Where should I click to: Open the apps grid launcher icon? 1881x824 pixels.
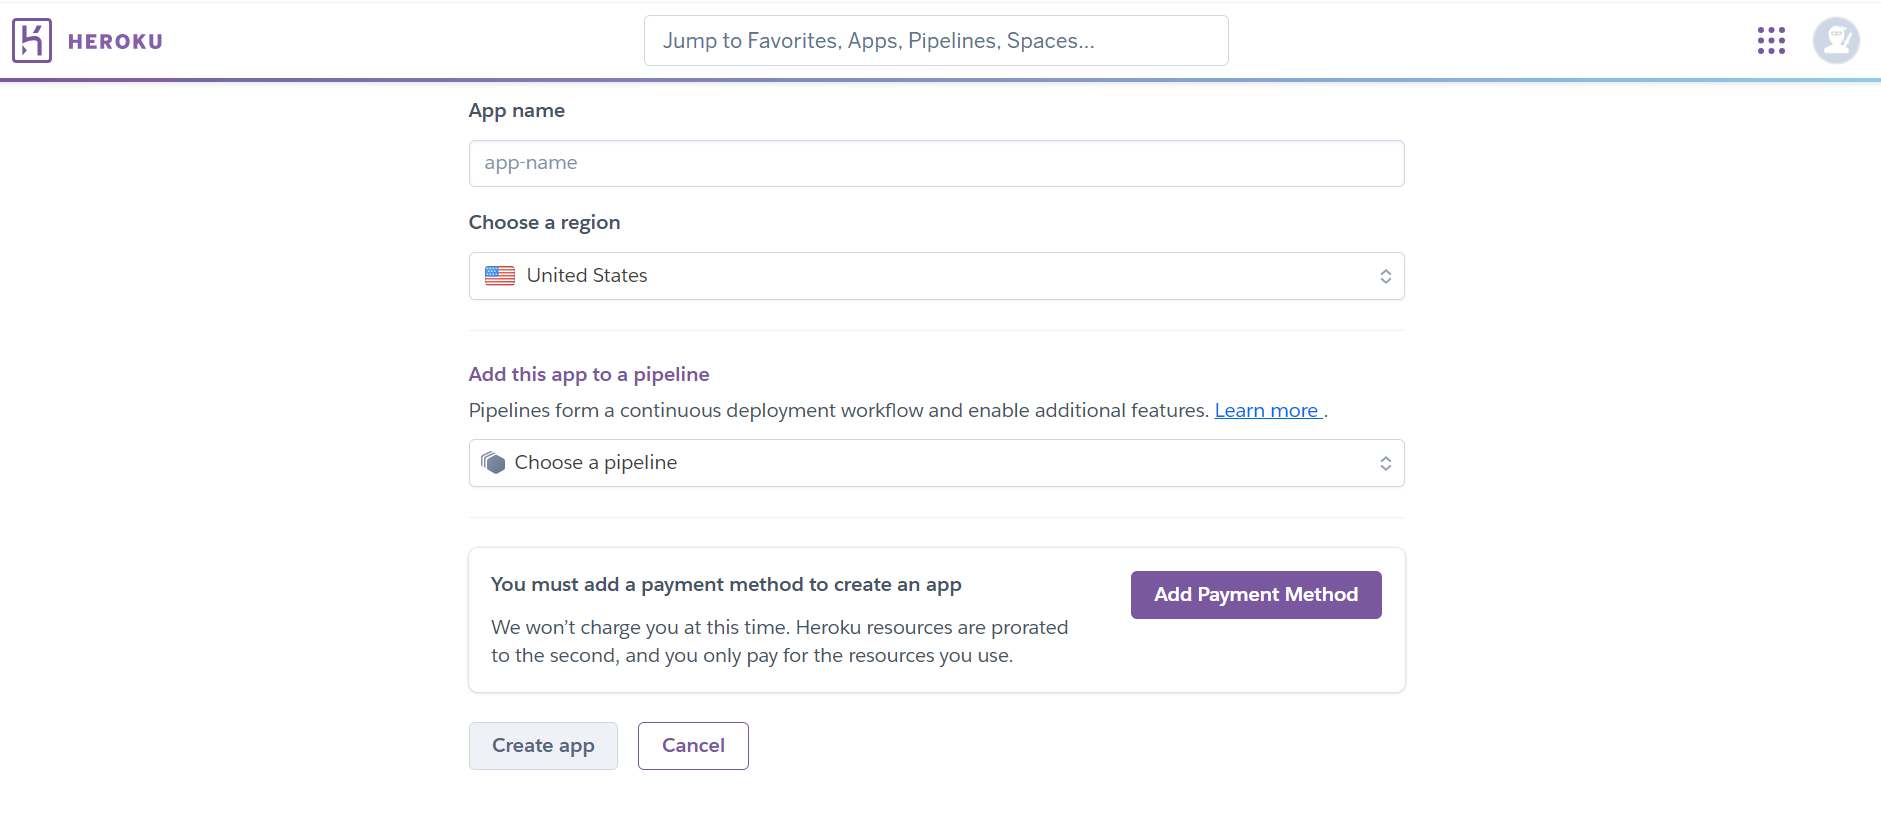[x=1771, y=41]
